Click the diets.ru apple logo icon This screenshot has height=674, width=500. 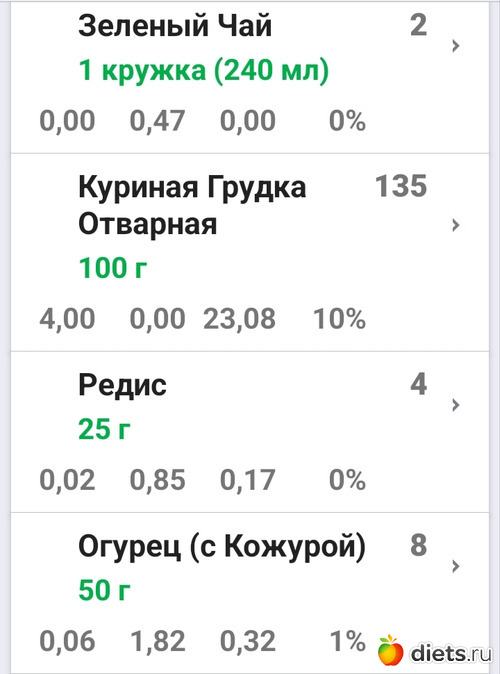(390, 649)
